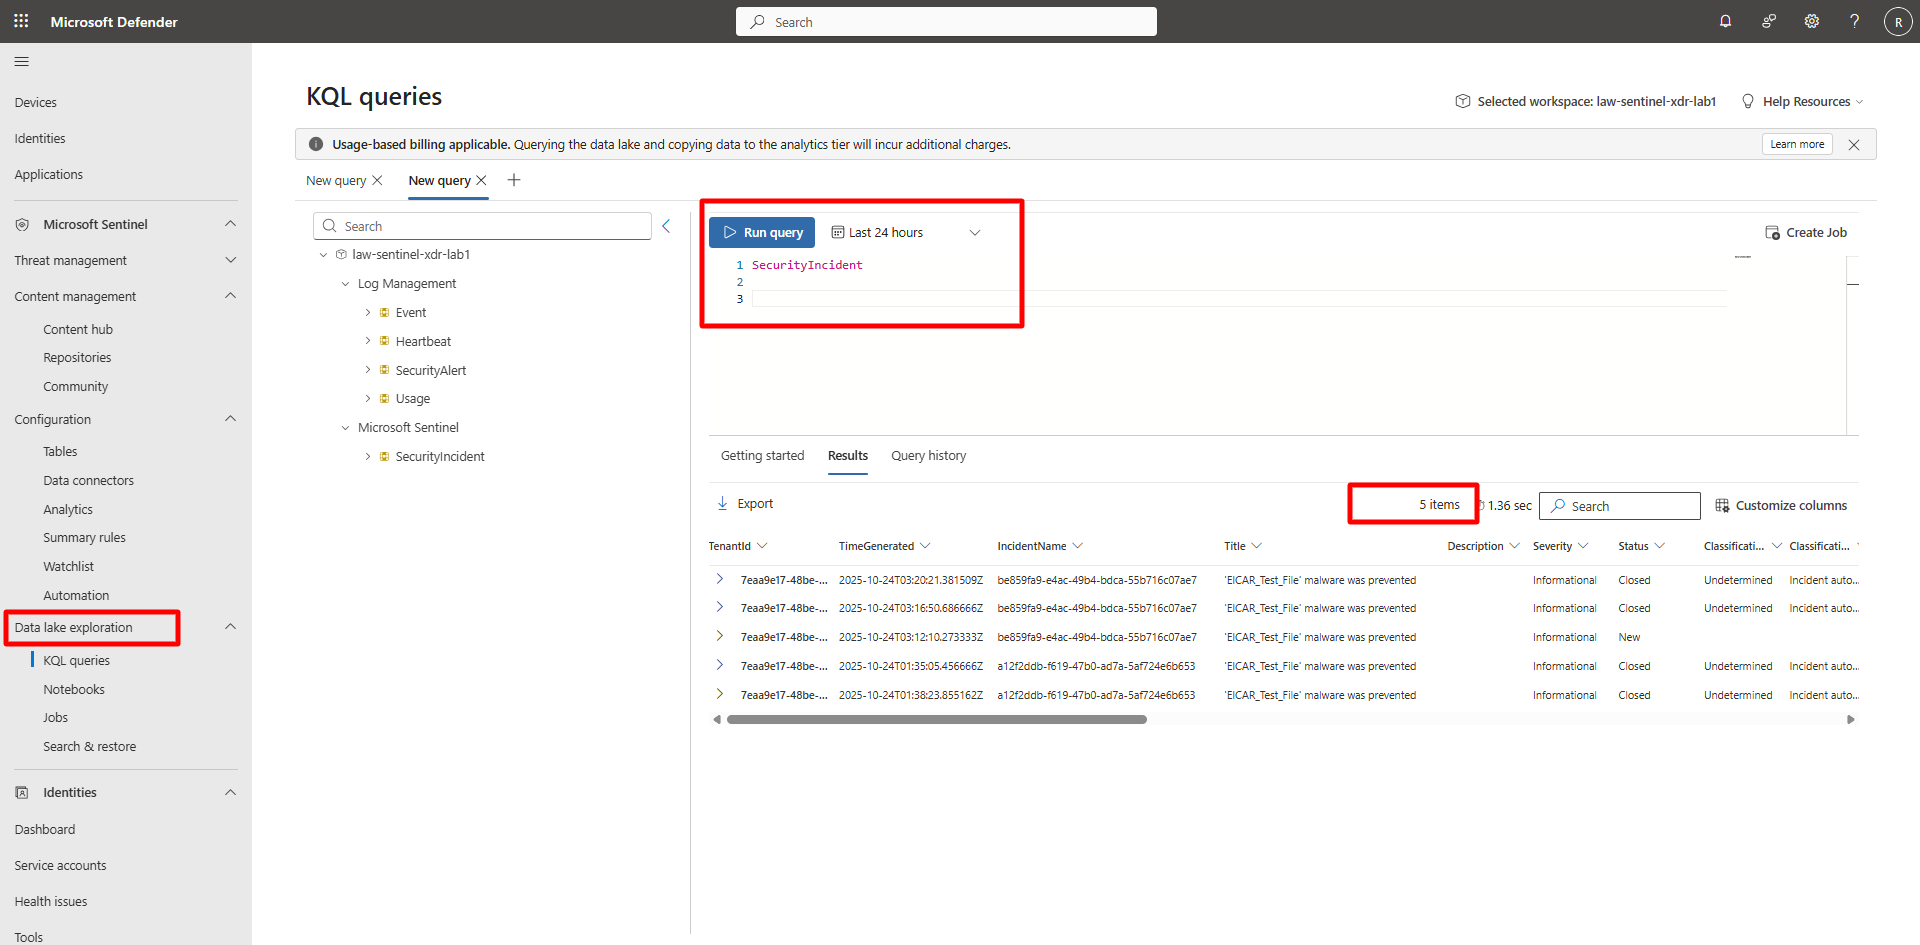The height and width of the screenshot is (945, 1920).
Task: Focus the global Search box at top
Action: click(946, 22)
